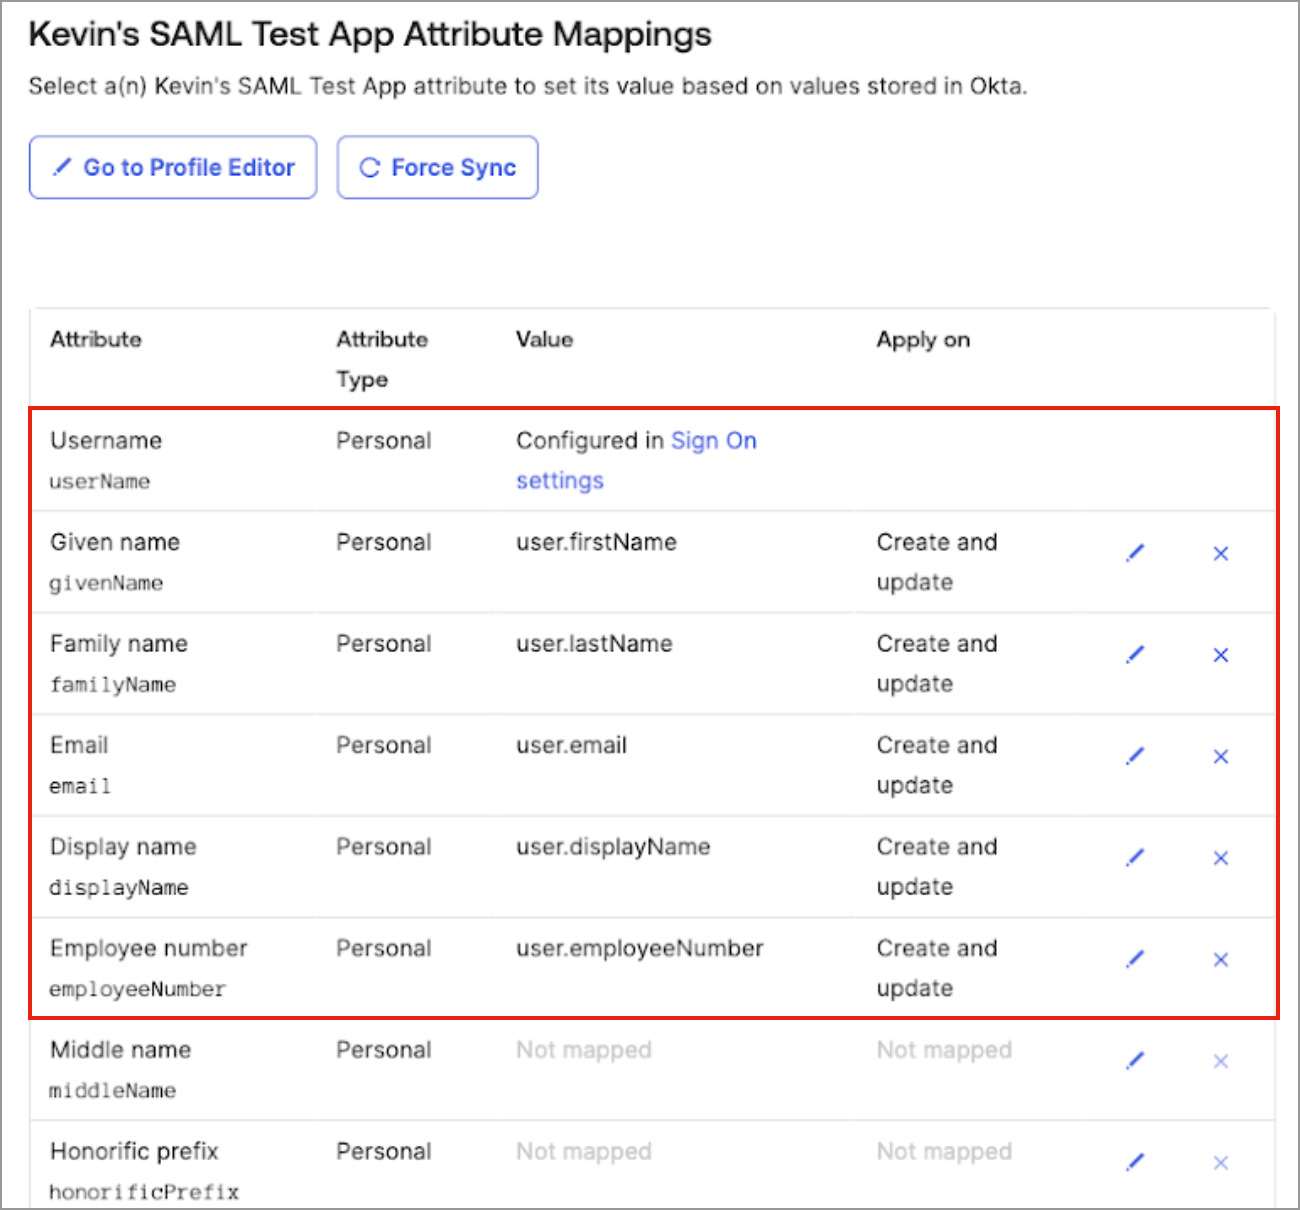The image size is (1300, 1210).
Task: Click Kevin's SAML Test App Attribute Mappings heading
Action: pos(370,35)
